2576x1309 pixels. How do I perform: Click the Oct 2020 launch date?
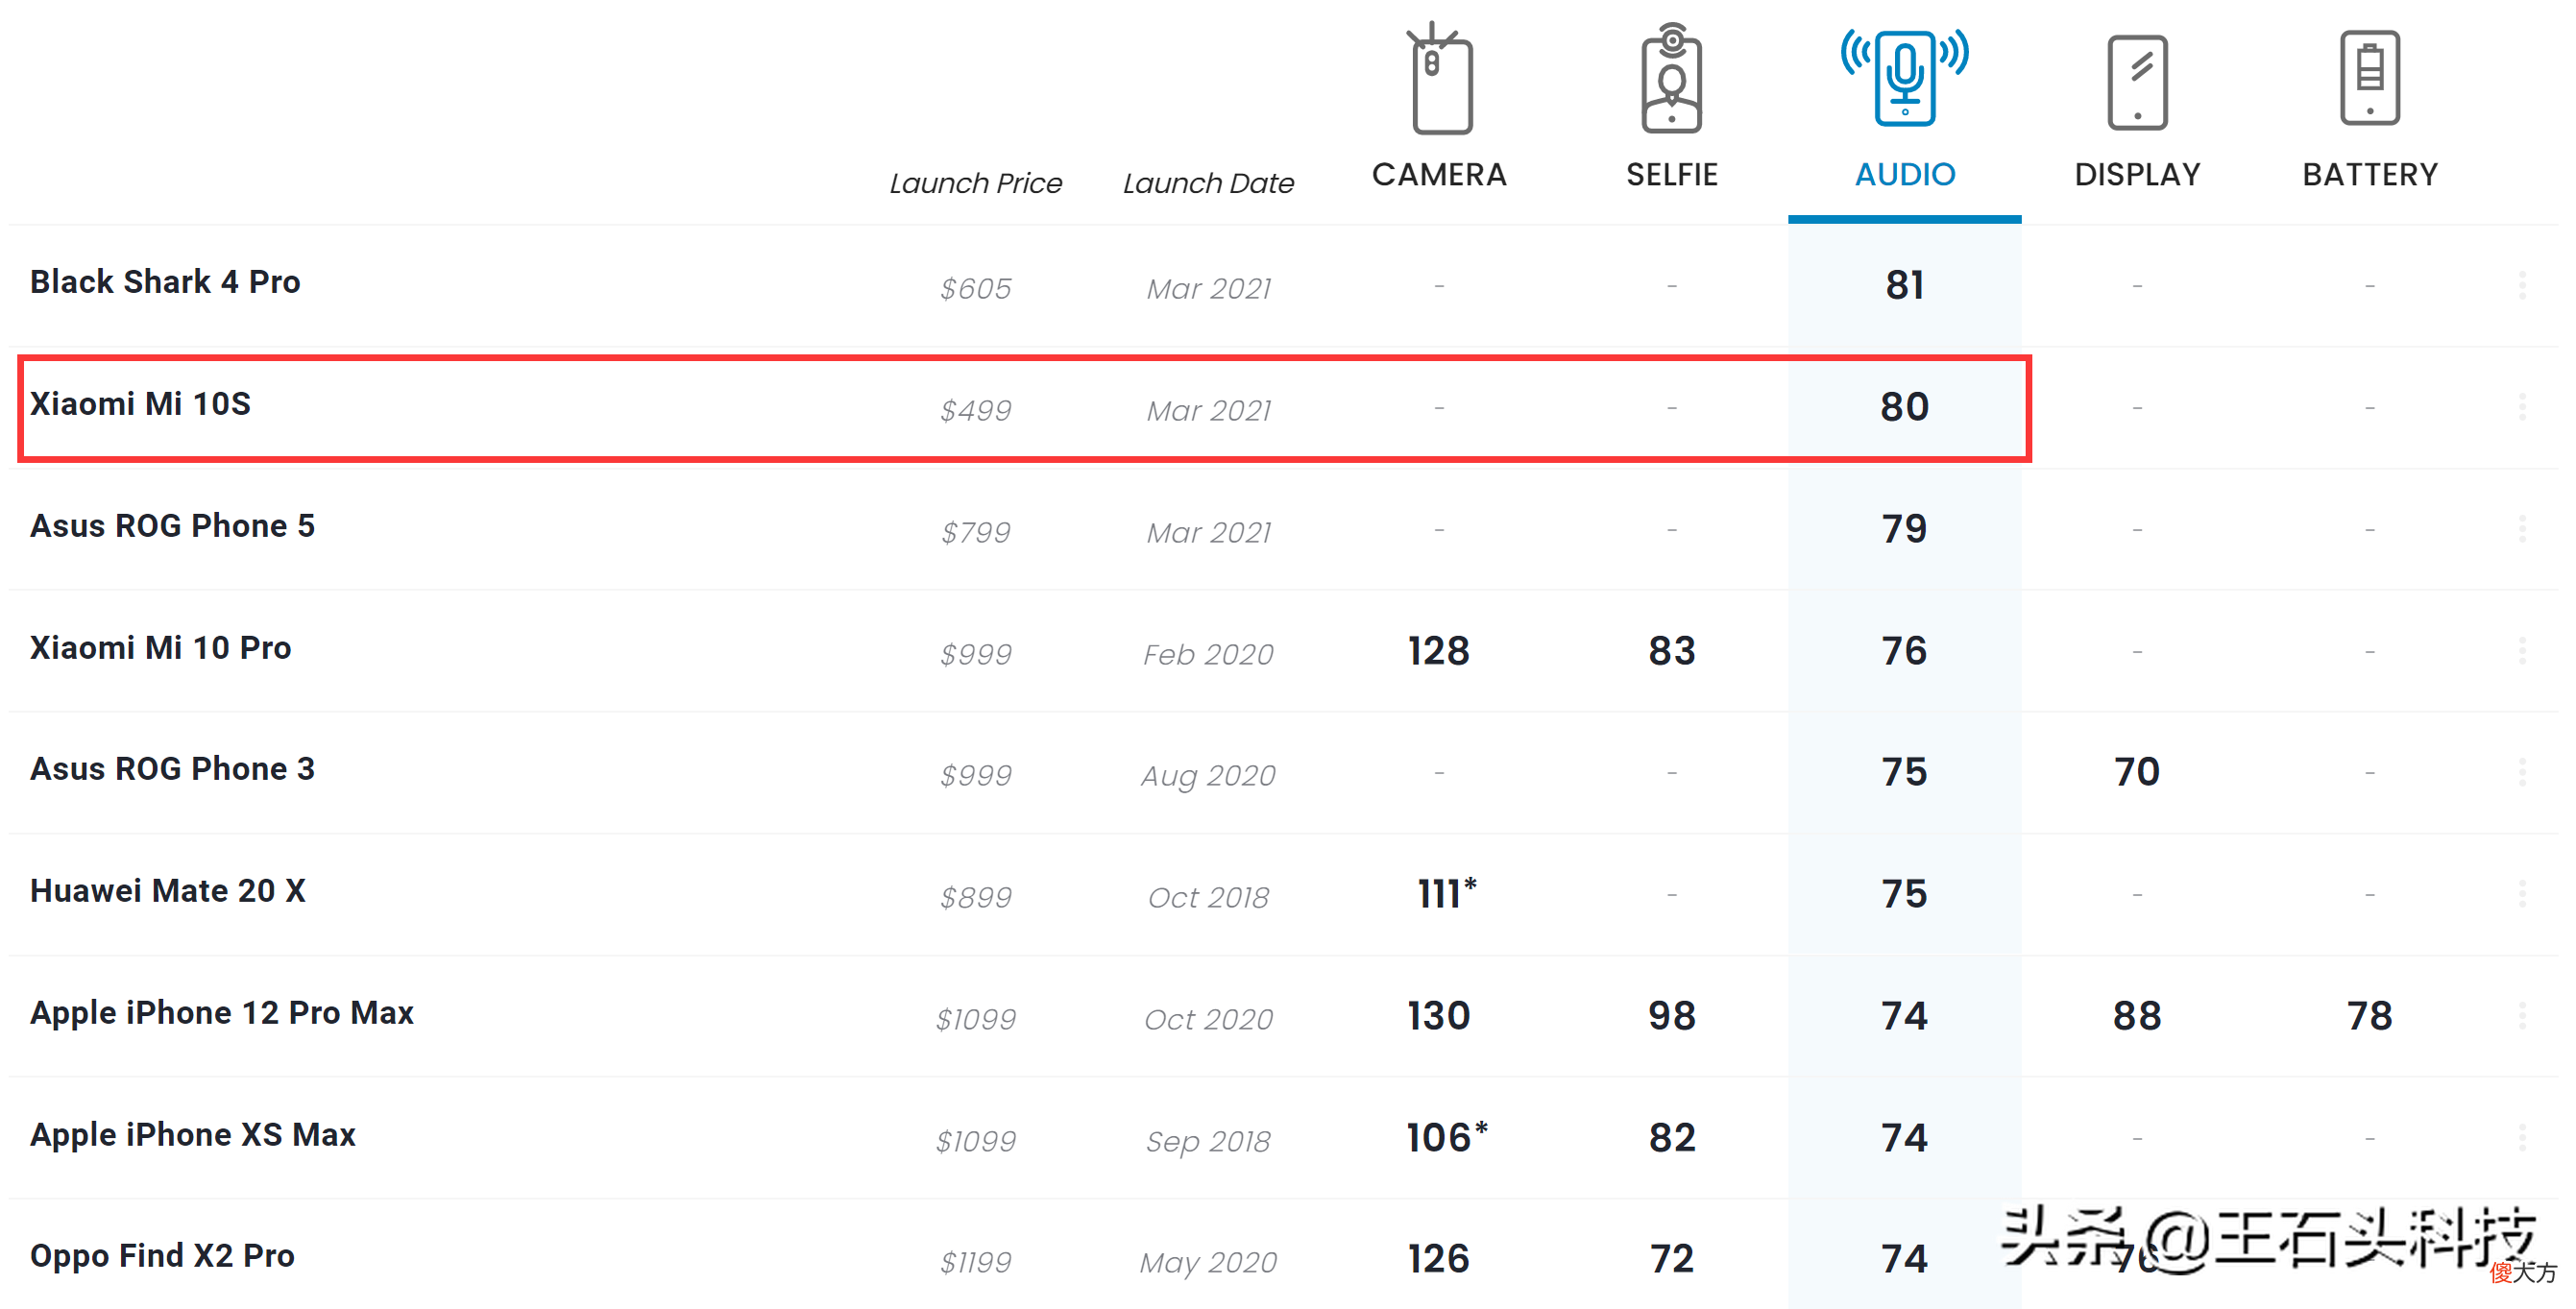point(1208,1019)
